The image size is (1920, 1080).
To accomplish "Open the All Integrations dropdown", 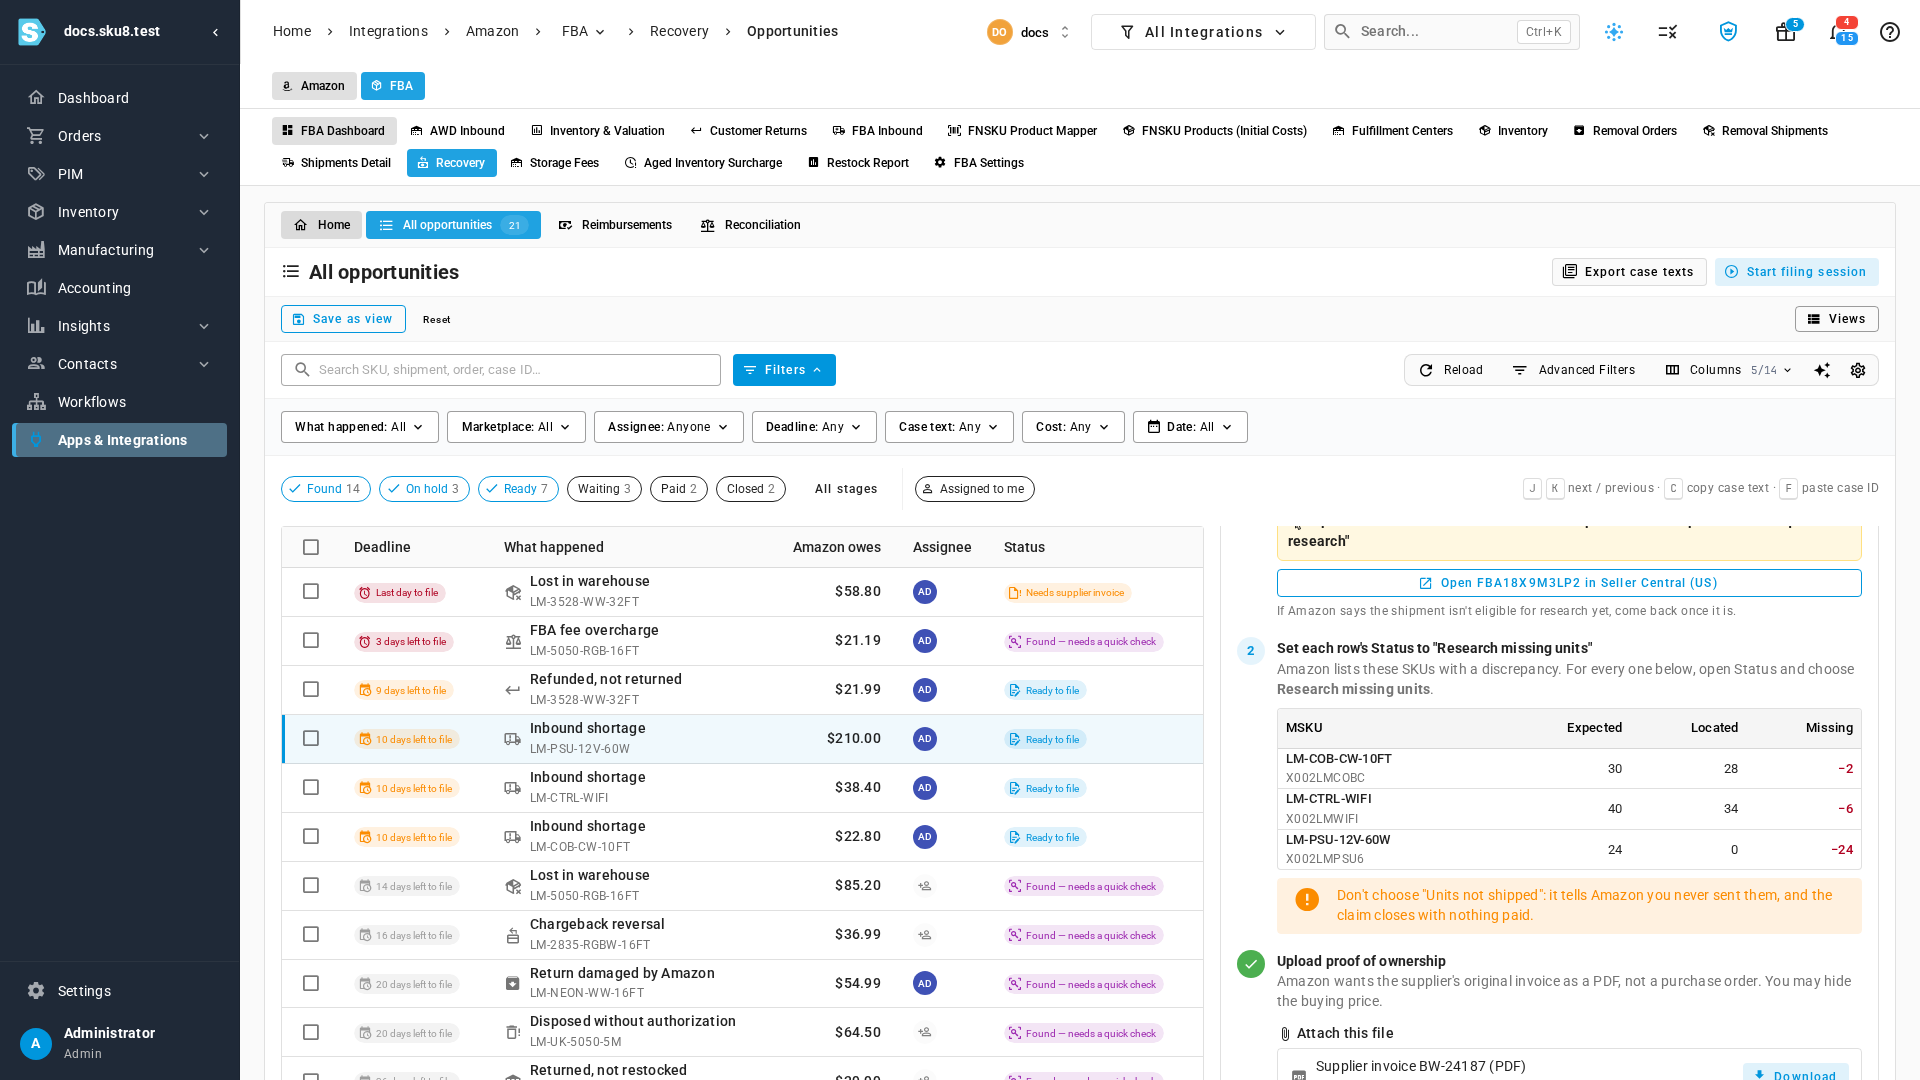I will tap(1203, 32).
